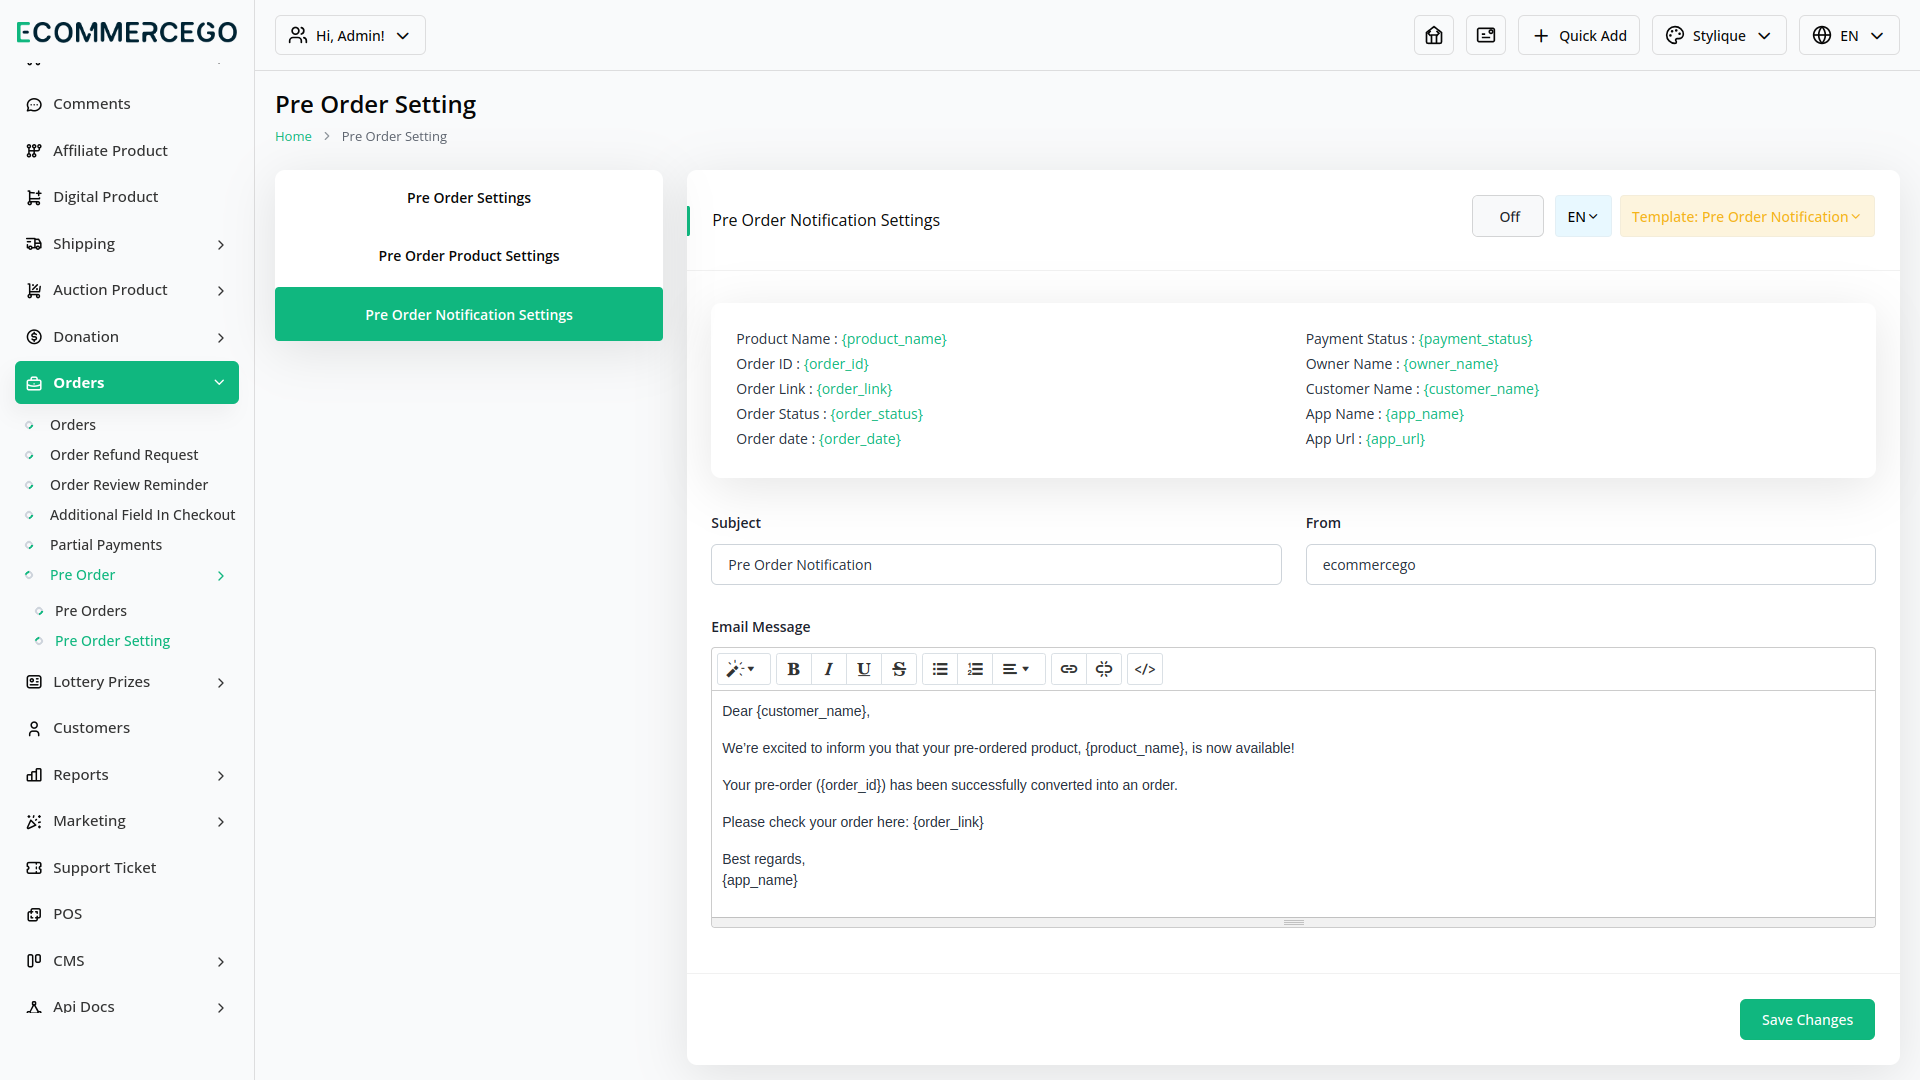
Task: Open the POS register icon in header
Action: (1486, 35)
